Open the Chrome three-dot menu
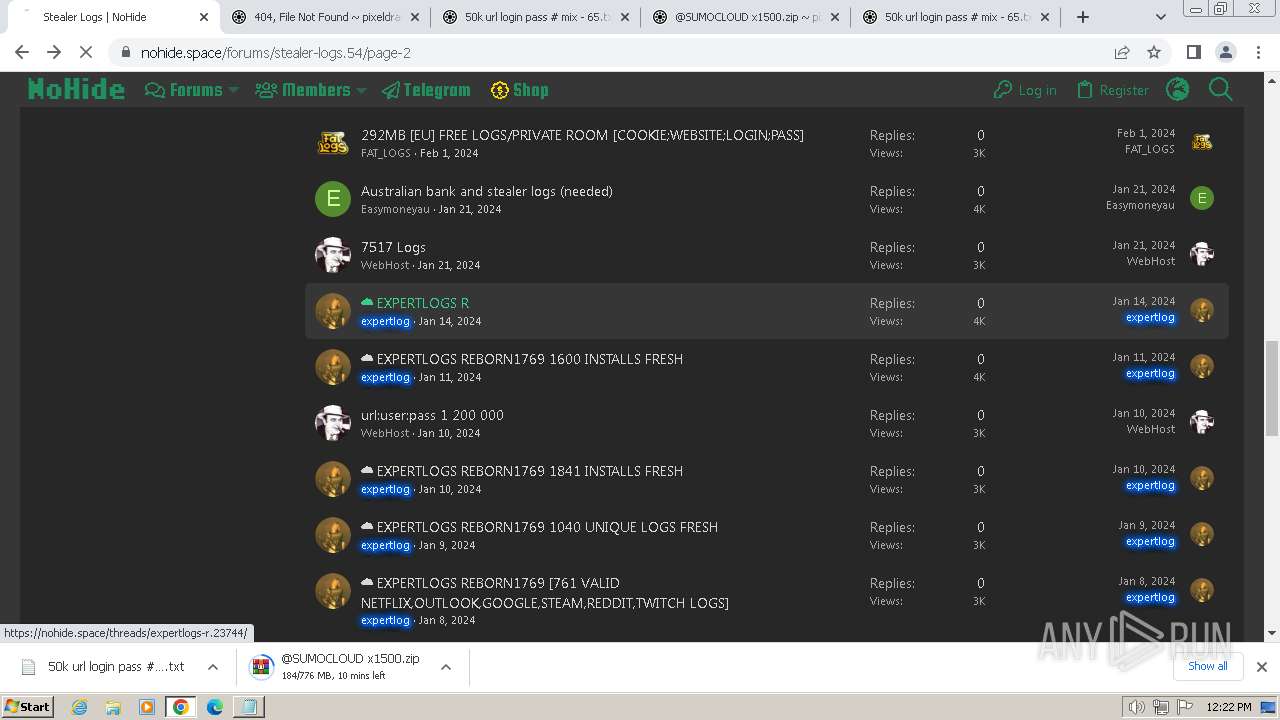Screen dimensions: 1280x720 (x=1257, y=52)
